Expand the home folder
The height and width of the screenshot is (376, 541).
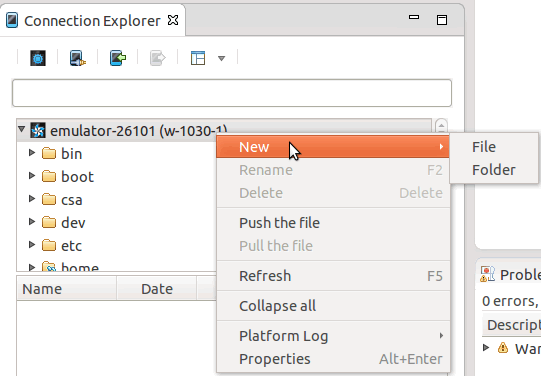point(32,267)
